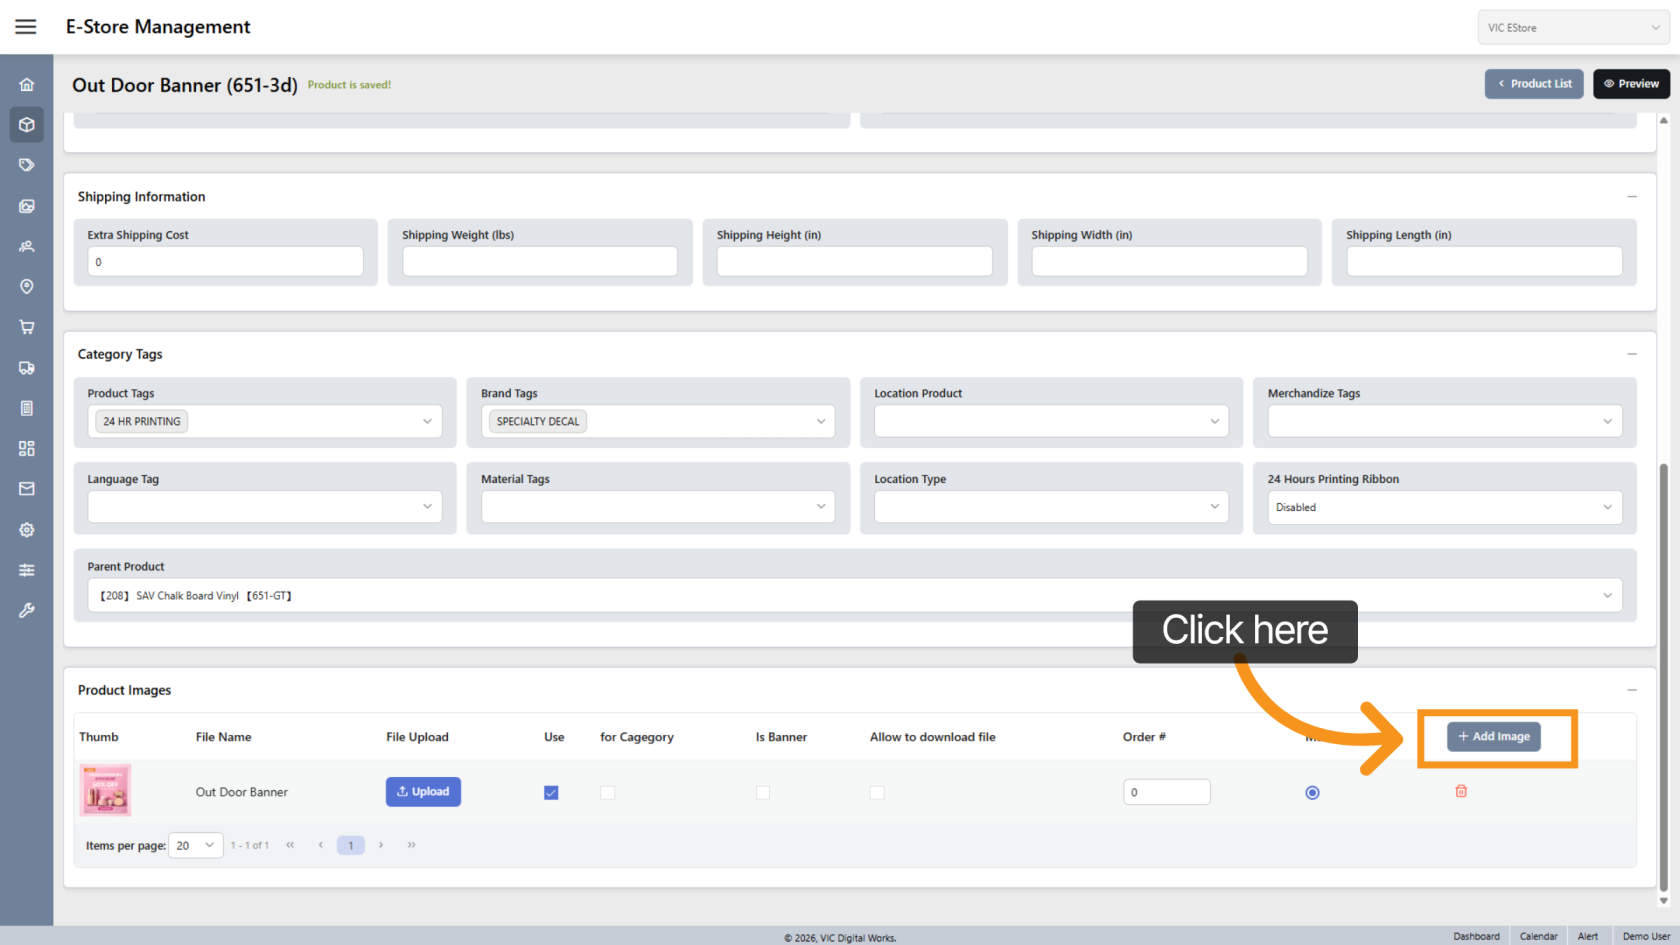
Task: Delete the Out Door Banner image row
Action: pyautogui.click(x=1461, y=791)
